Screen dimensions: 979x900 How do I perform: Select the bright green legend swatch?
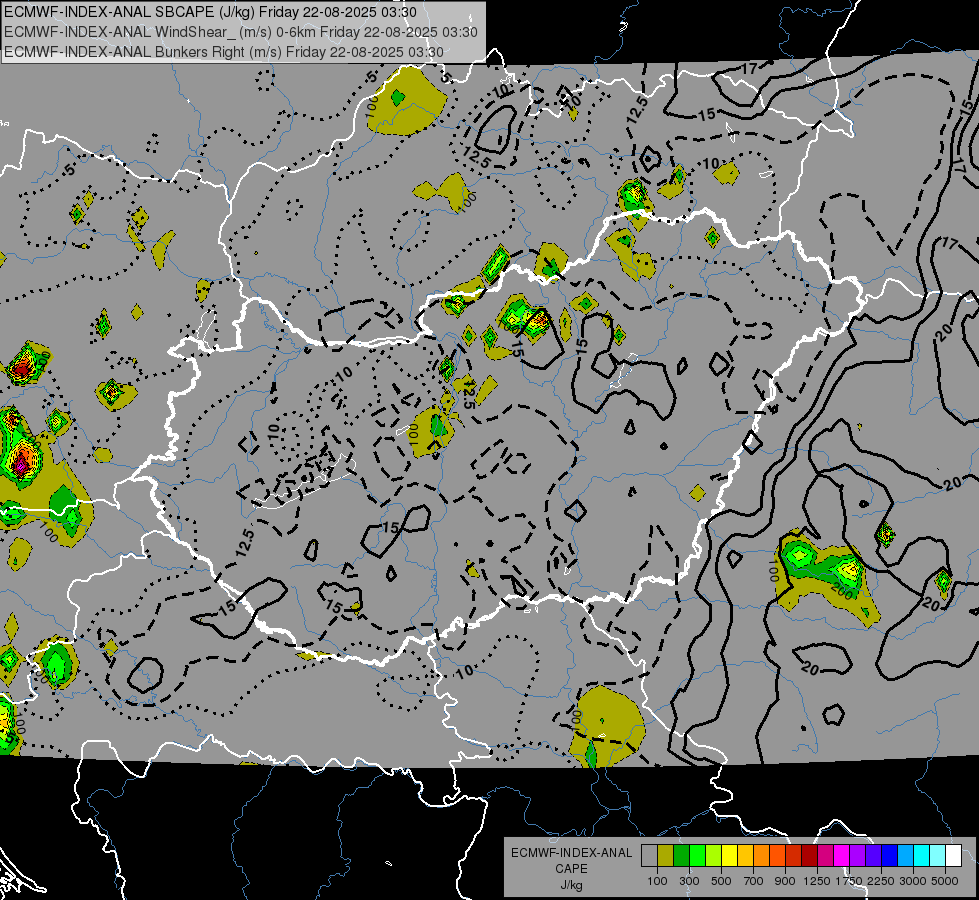tap(697, 856)
